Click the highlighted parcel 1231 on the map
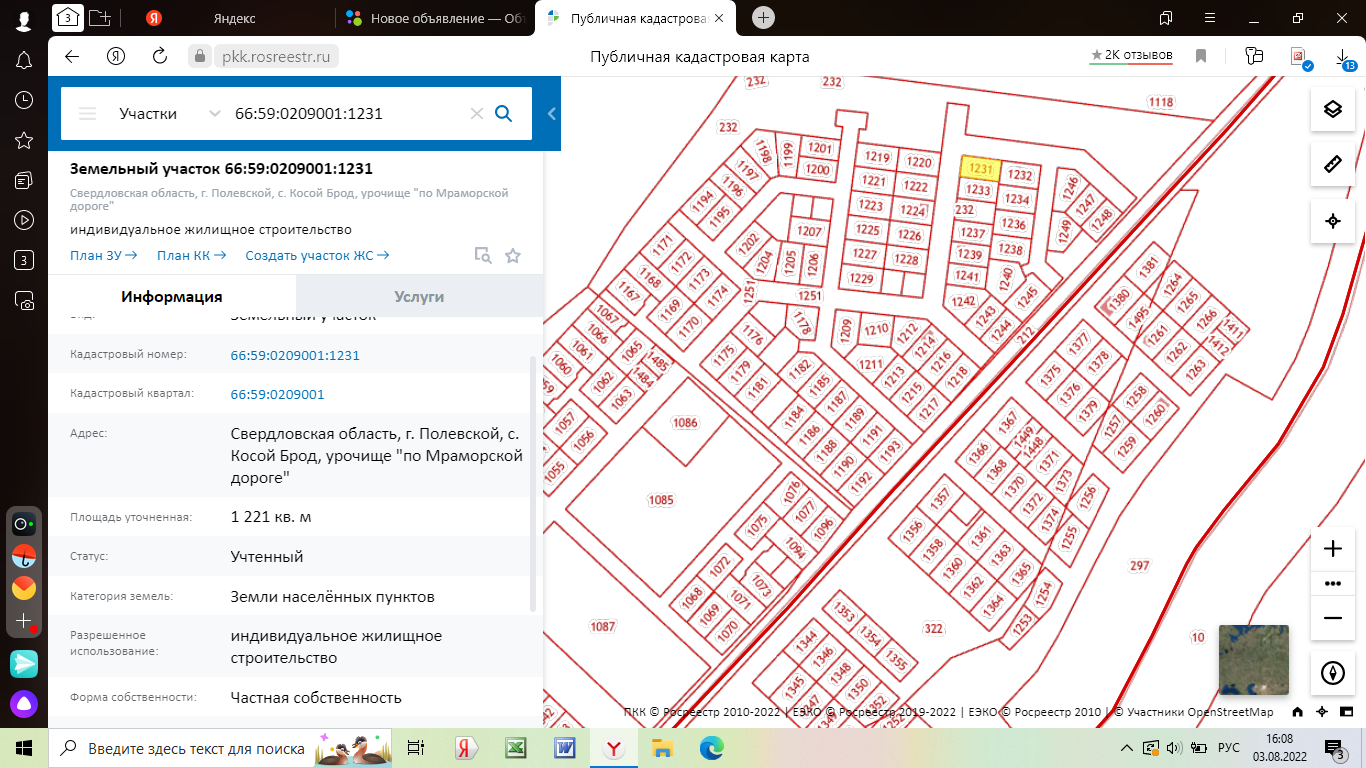 point(981,169)
